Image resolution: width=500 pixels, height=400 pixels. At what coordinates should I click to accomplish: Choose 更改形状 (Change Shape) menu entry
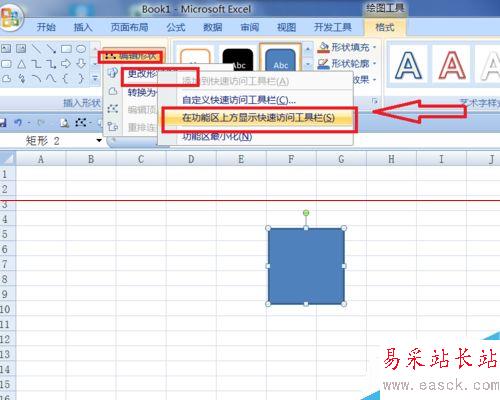click(x=143, y=74)
